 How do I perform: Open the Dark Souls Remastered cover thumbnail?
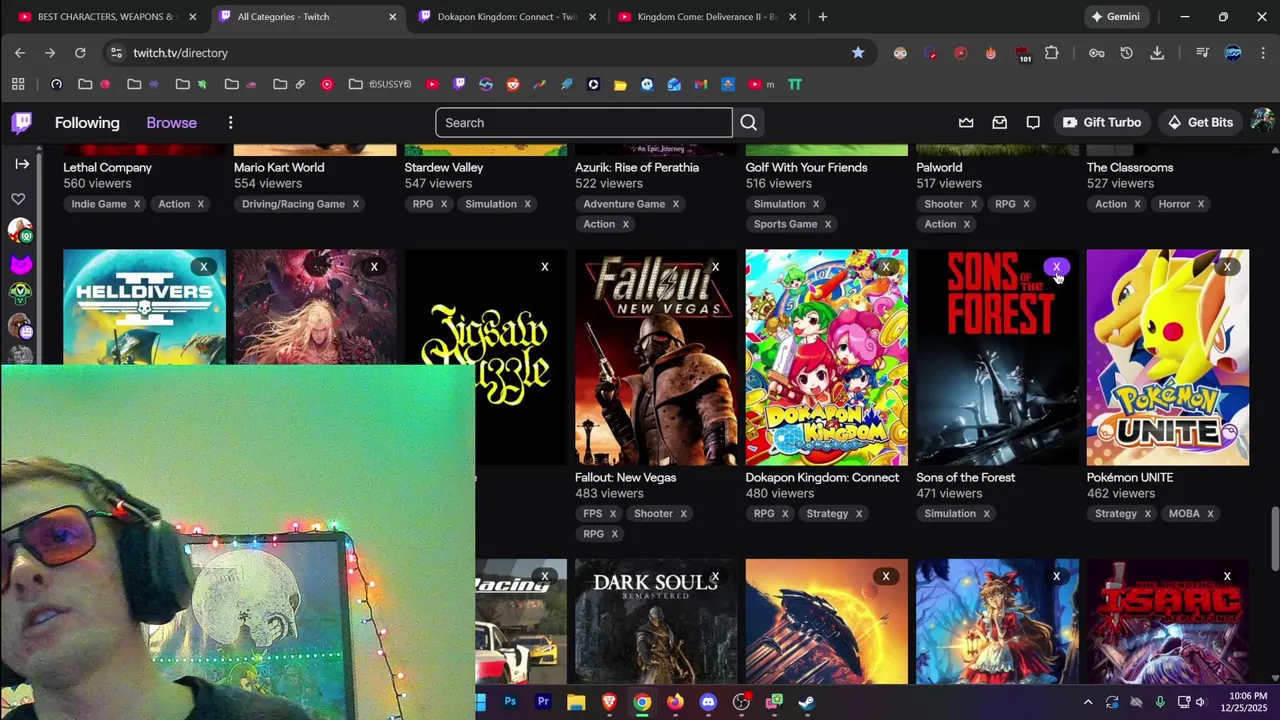(x=656, y=622)
